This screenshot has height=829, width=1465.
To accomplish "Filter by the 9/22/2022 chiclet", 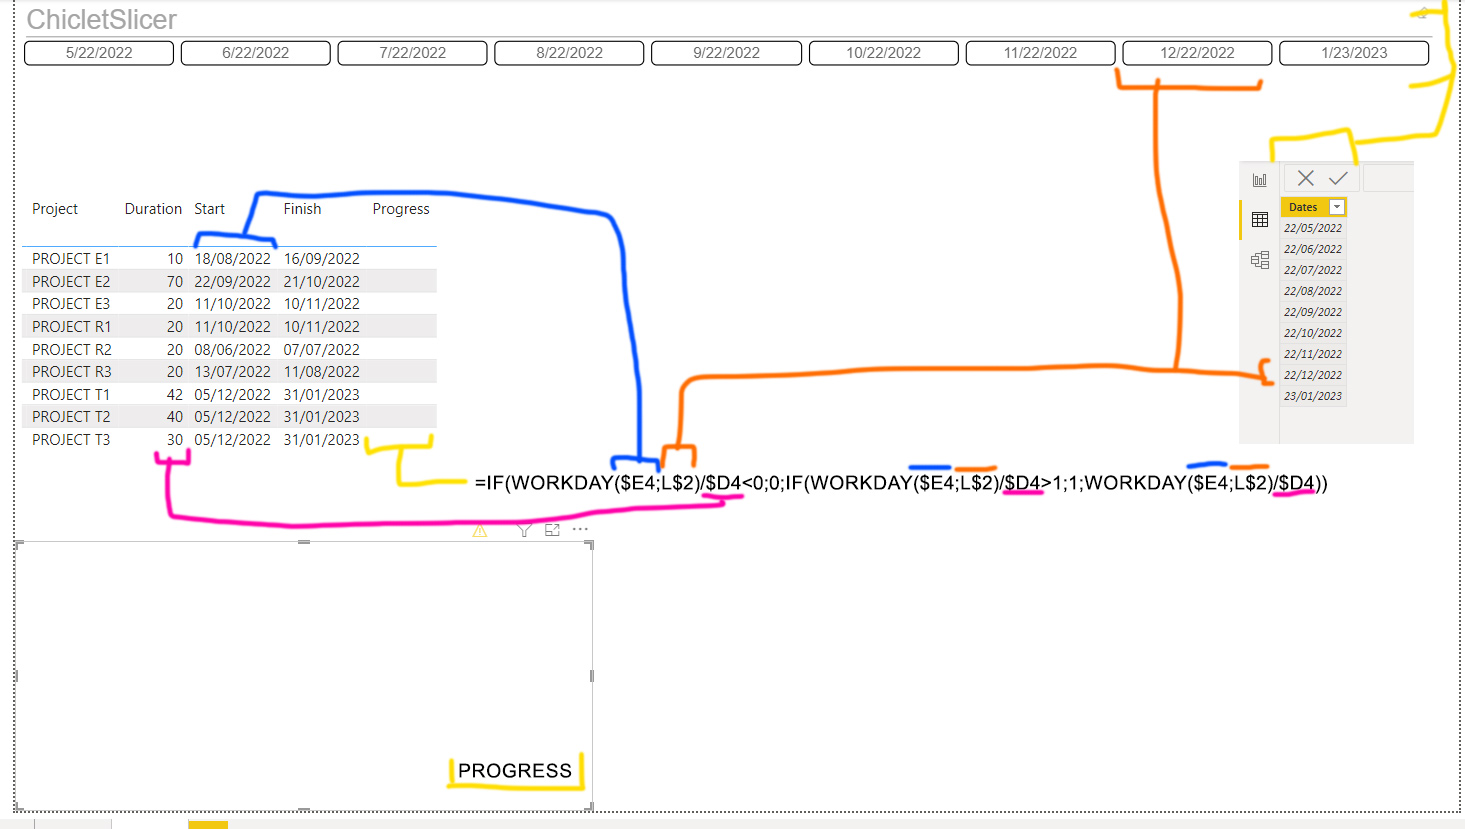I will [x=727, y=53].
